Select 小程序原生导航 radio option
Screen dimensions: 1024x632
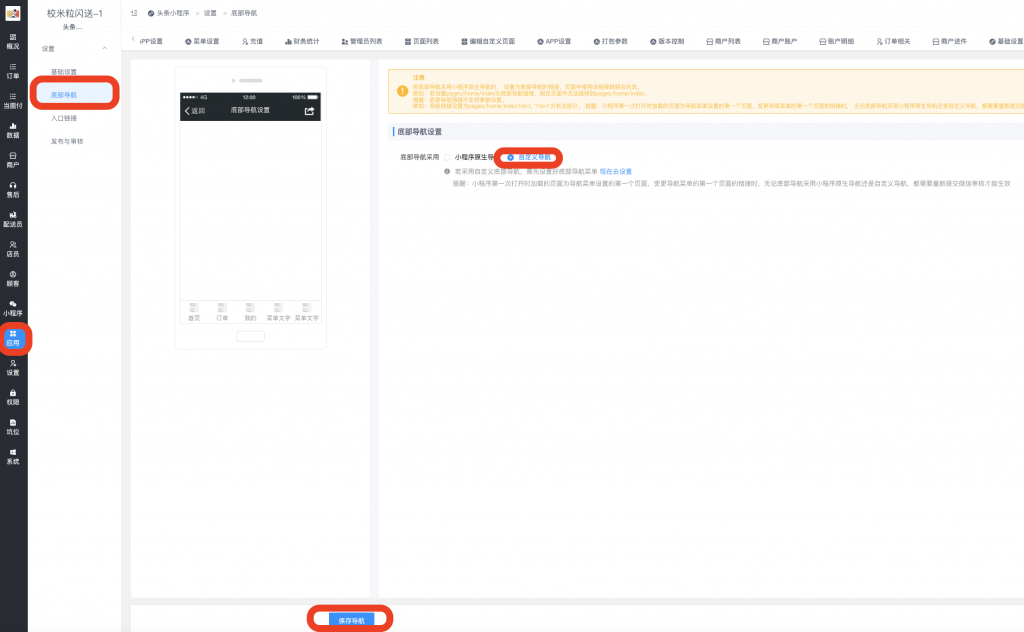click(447, 157)
